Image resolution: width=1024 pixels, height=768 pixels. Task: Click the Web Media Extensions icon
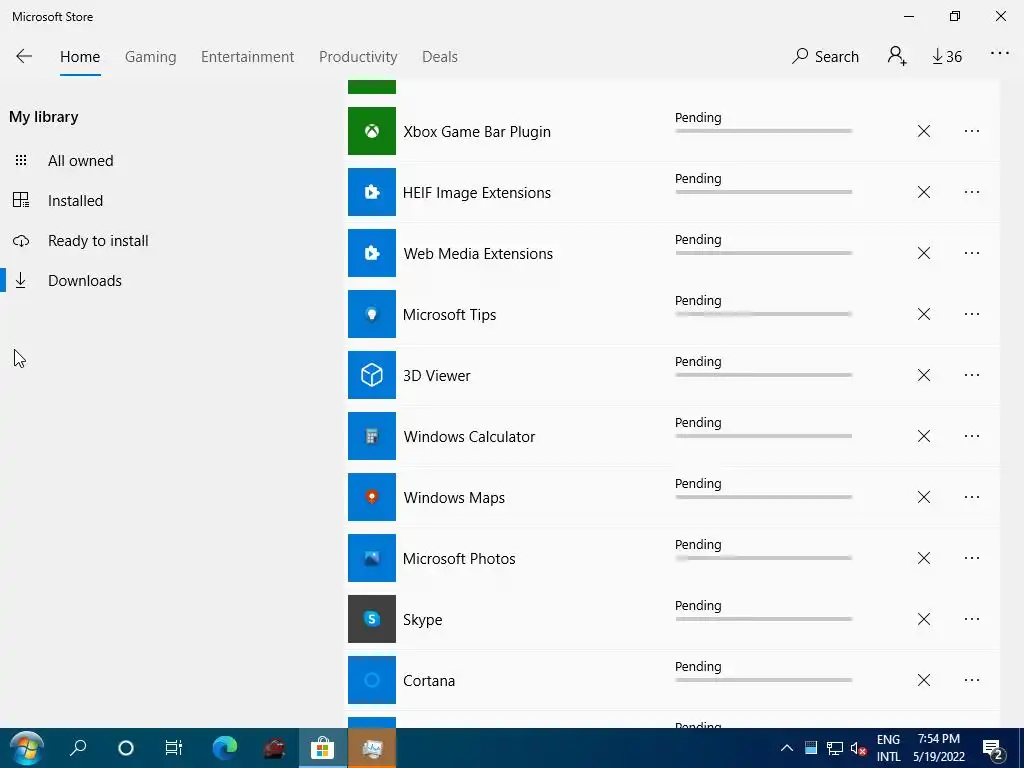point(372,253)
